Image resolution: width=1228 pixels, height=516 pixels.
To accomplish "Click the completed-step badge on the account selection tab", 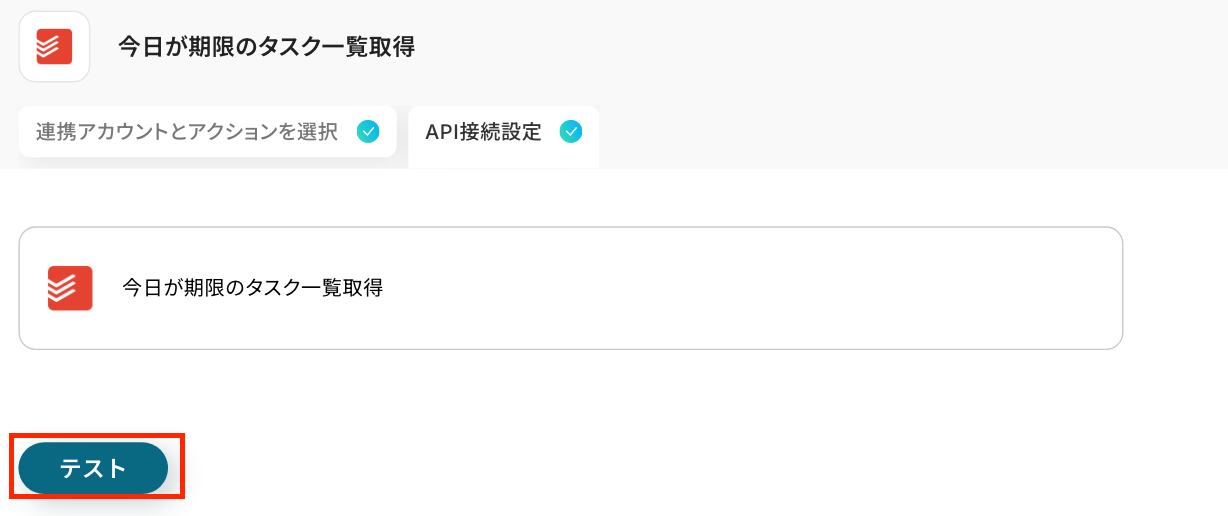I will (x=368, y=131).
